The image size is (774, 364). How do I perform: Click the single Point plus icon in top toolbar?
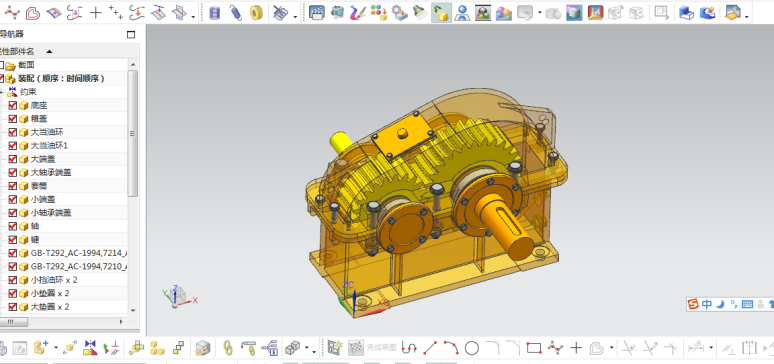pyautogui.click(x=95, y=12)
